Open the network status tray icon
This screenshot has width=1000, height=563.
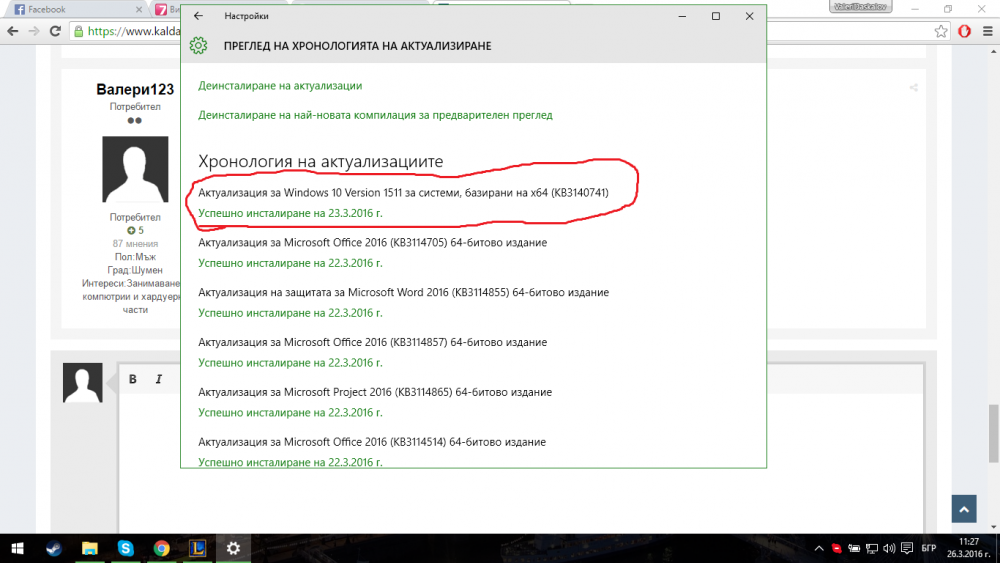click(x=872, y=548)
